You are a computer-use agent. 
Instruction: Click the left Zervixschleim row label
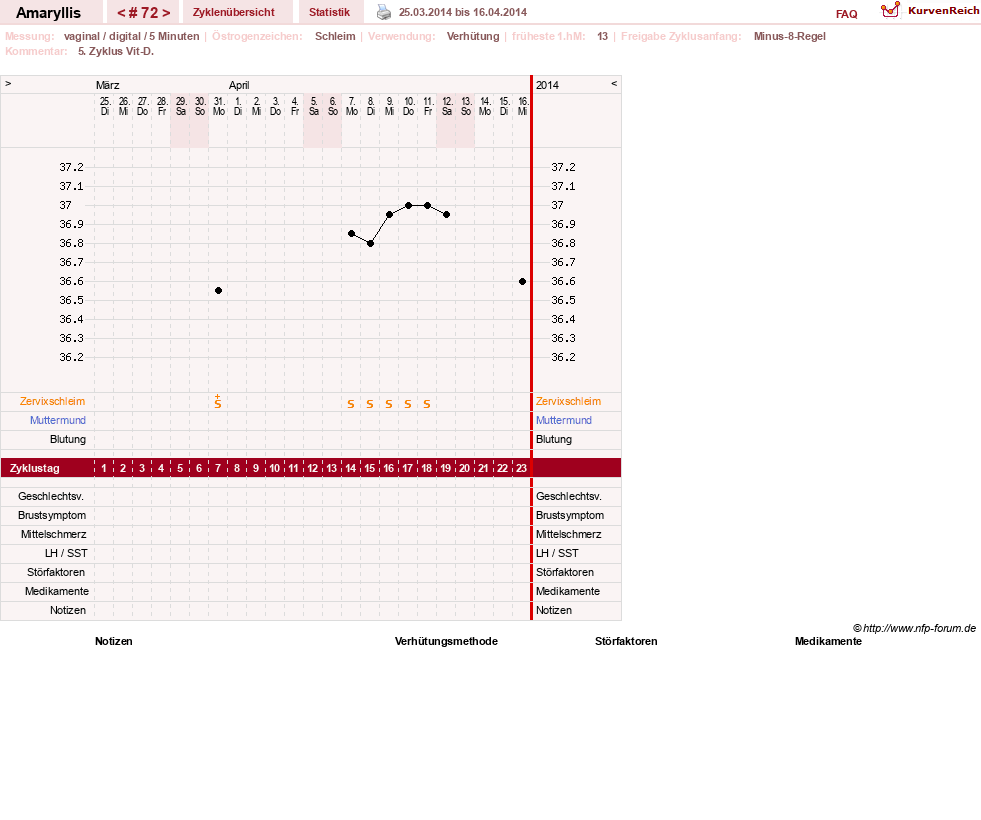(x=52, y=402)
